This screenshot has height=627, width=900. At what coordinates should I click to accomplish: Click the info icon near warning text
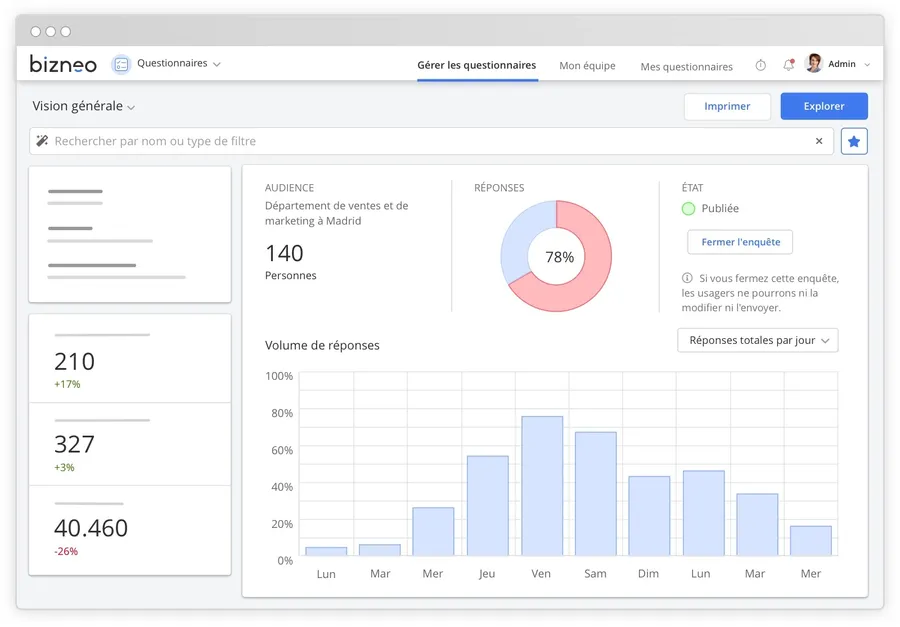click(x=687, y=278)
